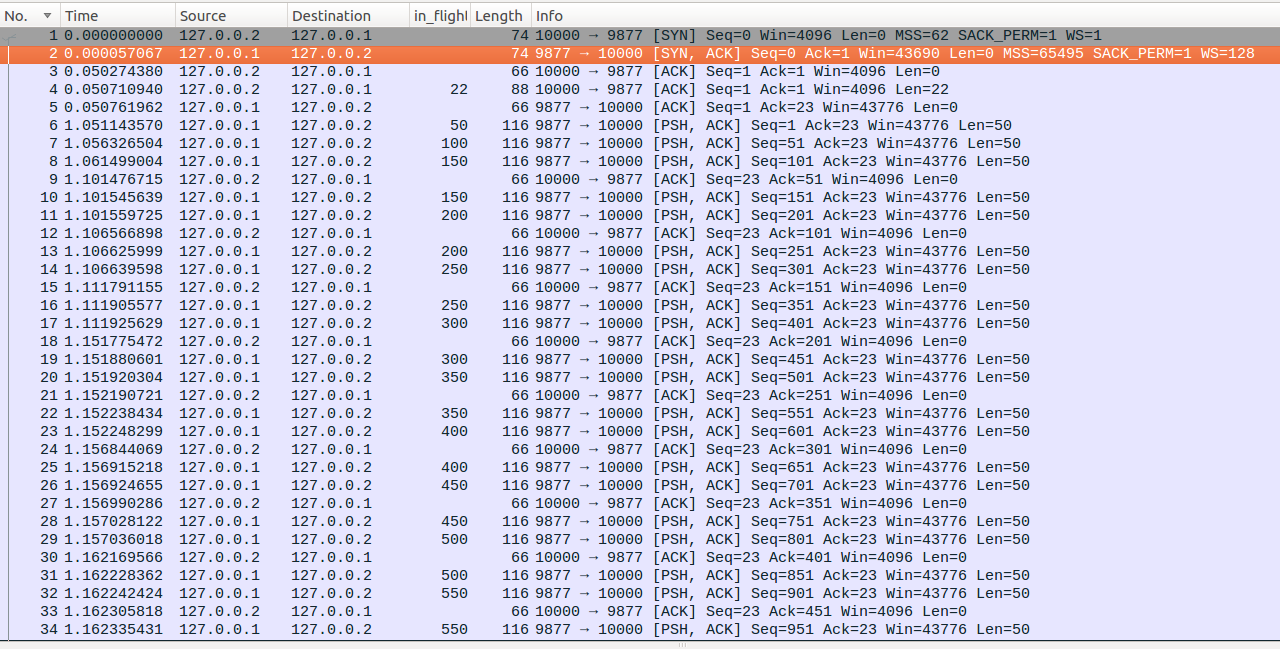This screenshot has height=649, width=1280.
Task: Click time 1.151880601 in packet 19
Action: pyautogui.click(x=113, y=360)
